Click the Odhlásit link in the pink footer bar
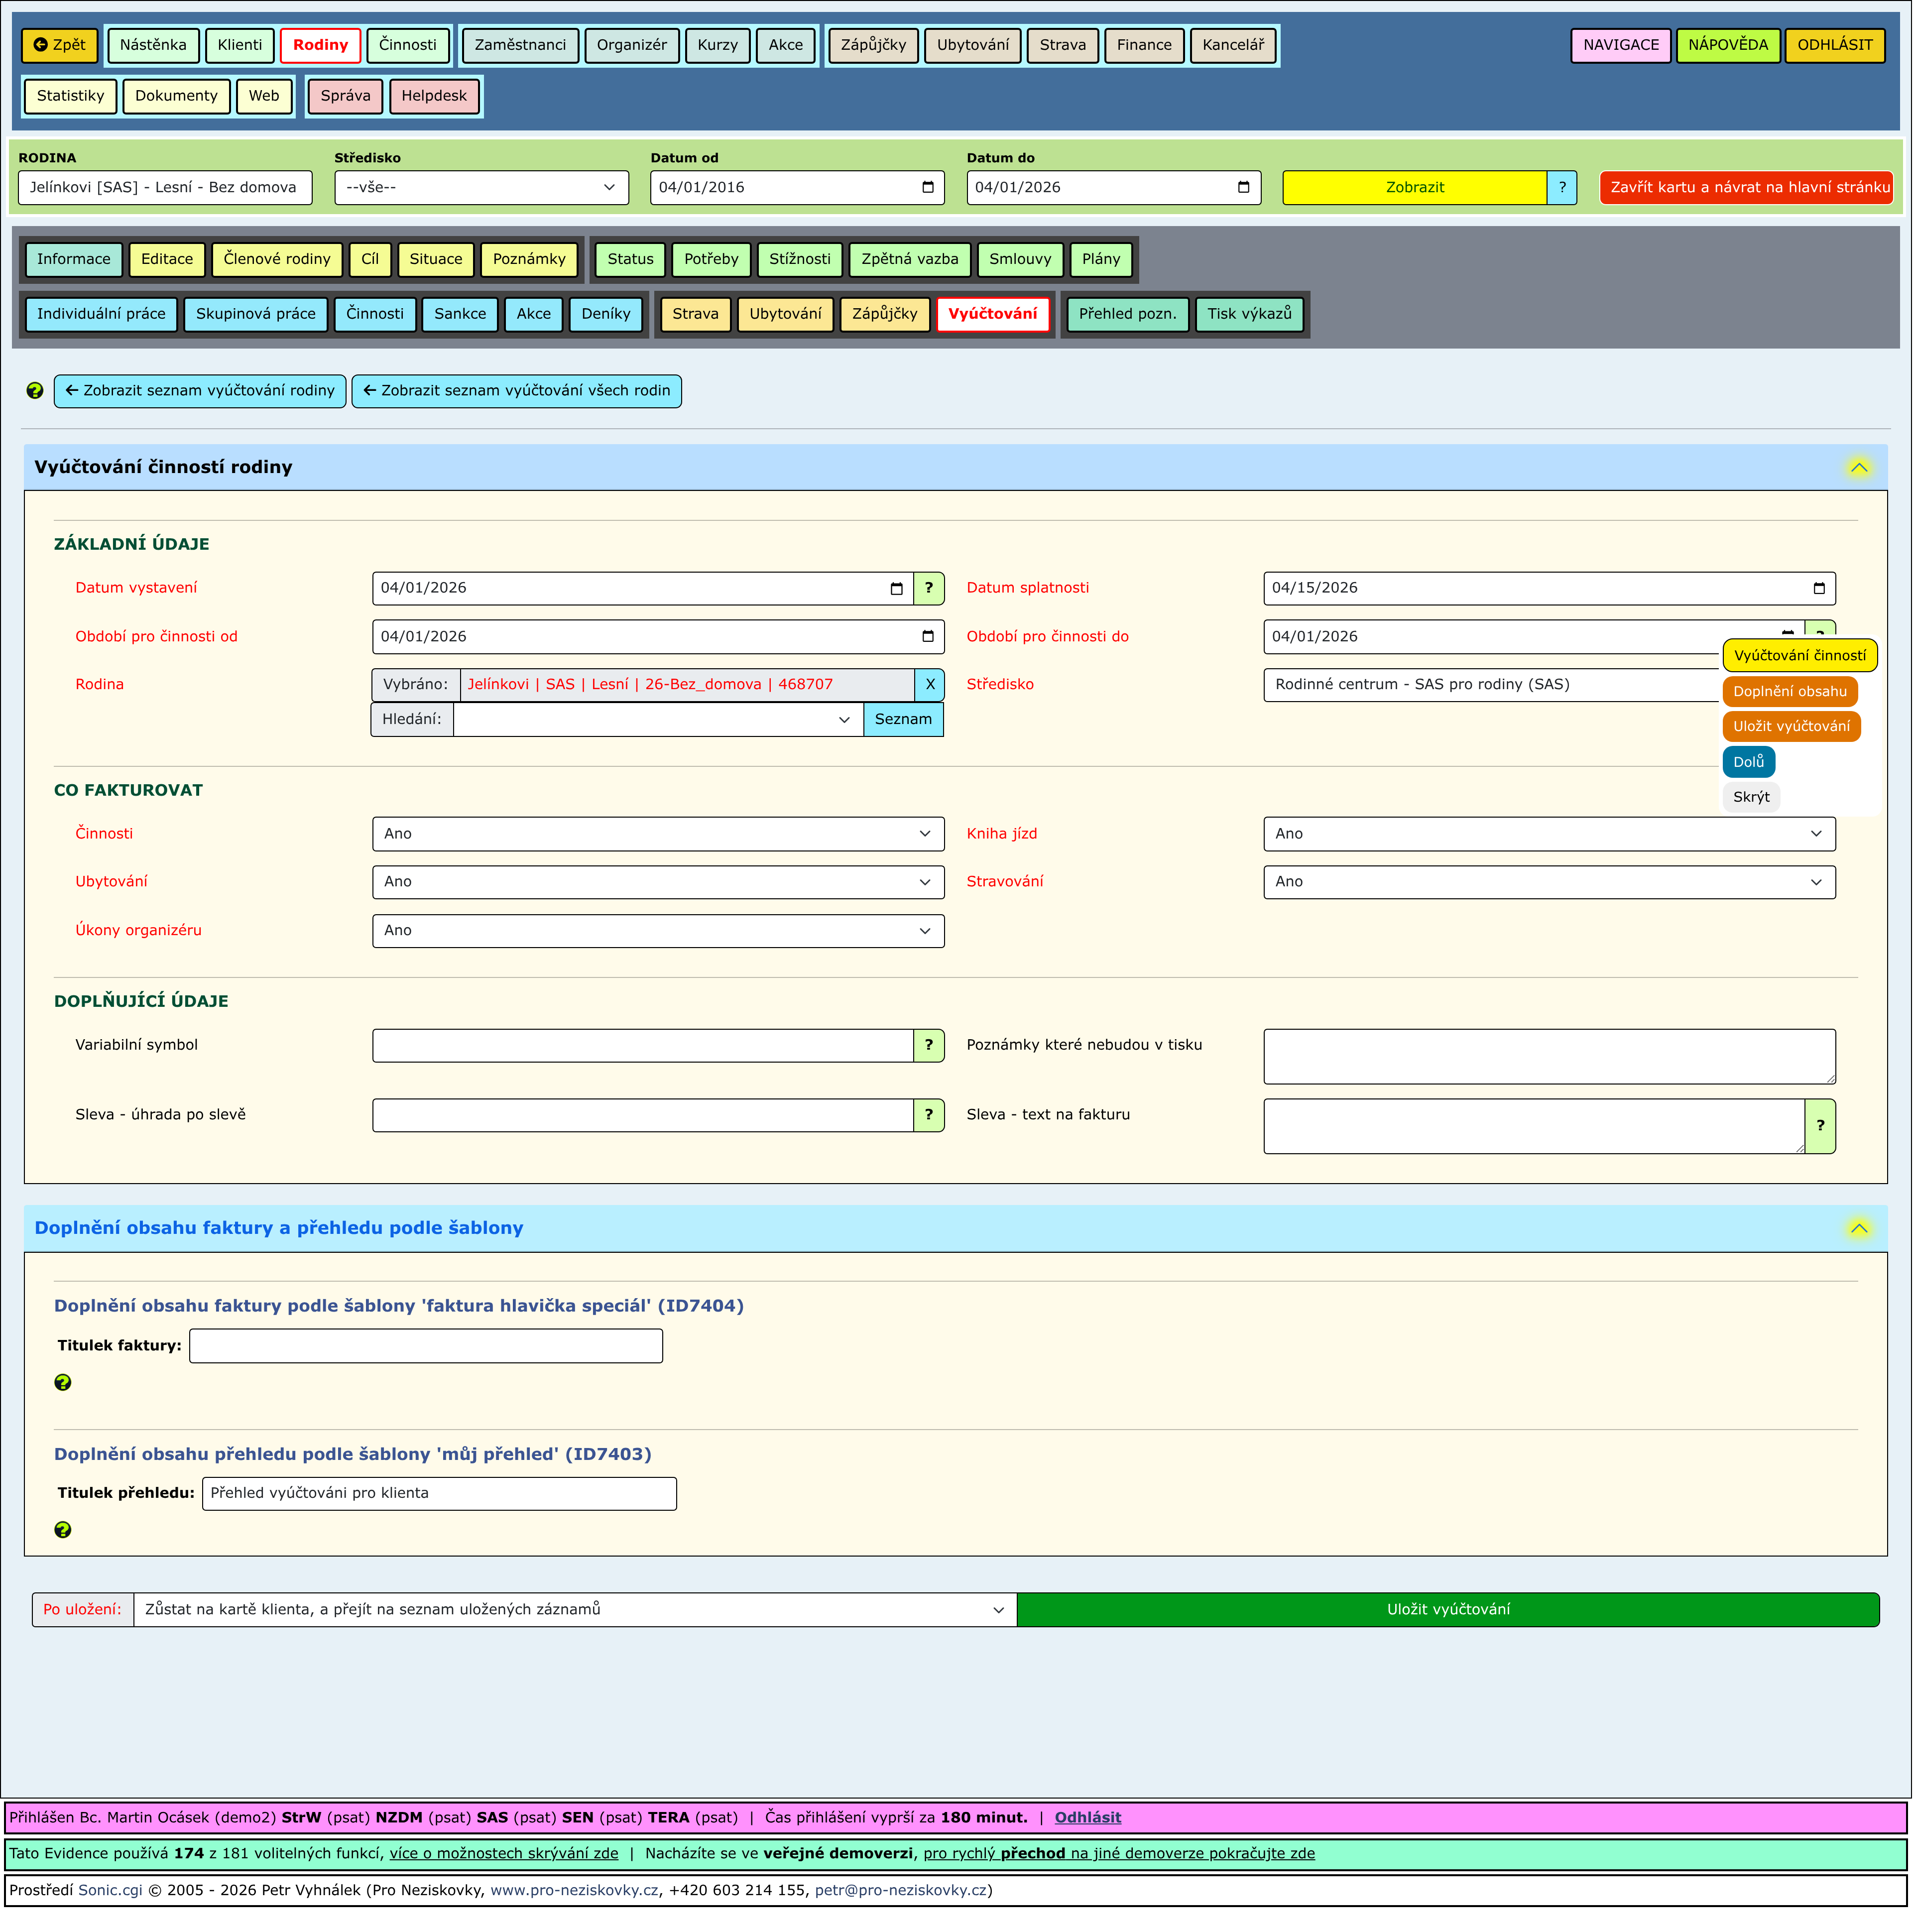Viewport: 1915px width, 1932px height. pyautogui.click(x=1088, y=1819)
